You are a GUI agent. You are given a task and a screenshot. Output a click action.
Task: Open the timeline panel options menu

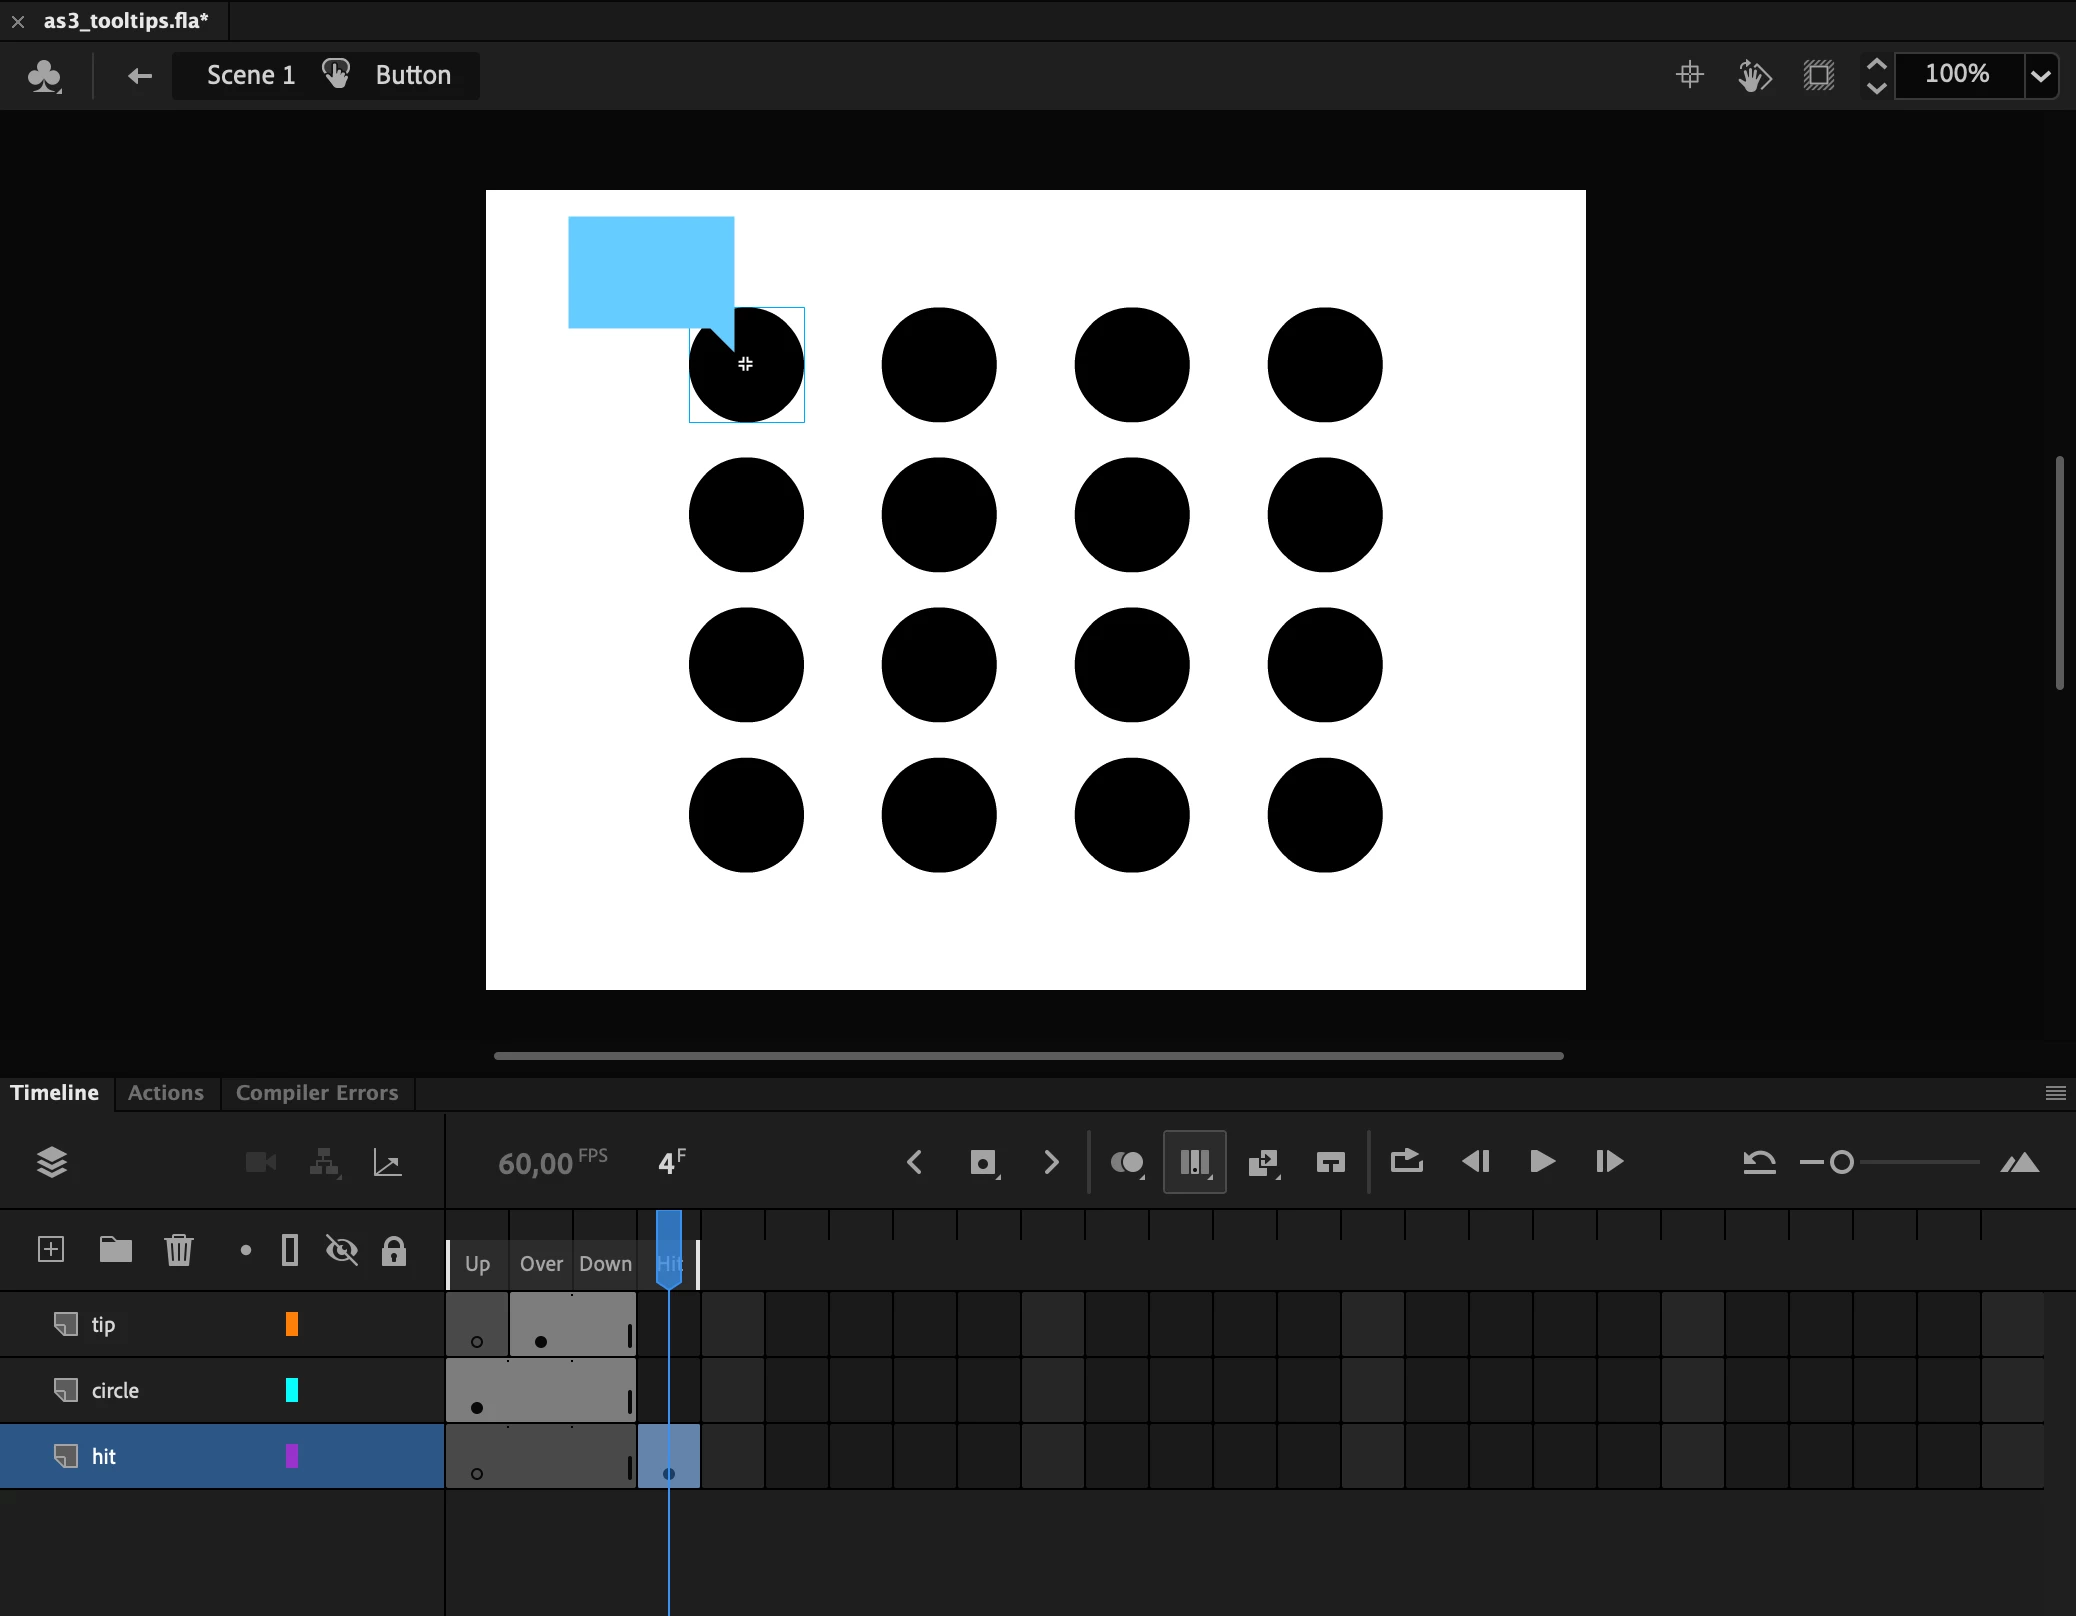tap(2055, 1093)
